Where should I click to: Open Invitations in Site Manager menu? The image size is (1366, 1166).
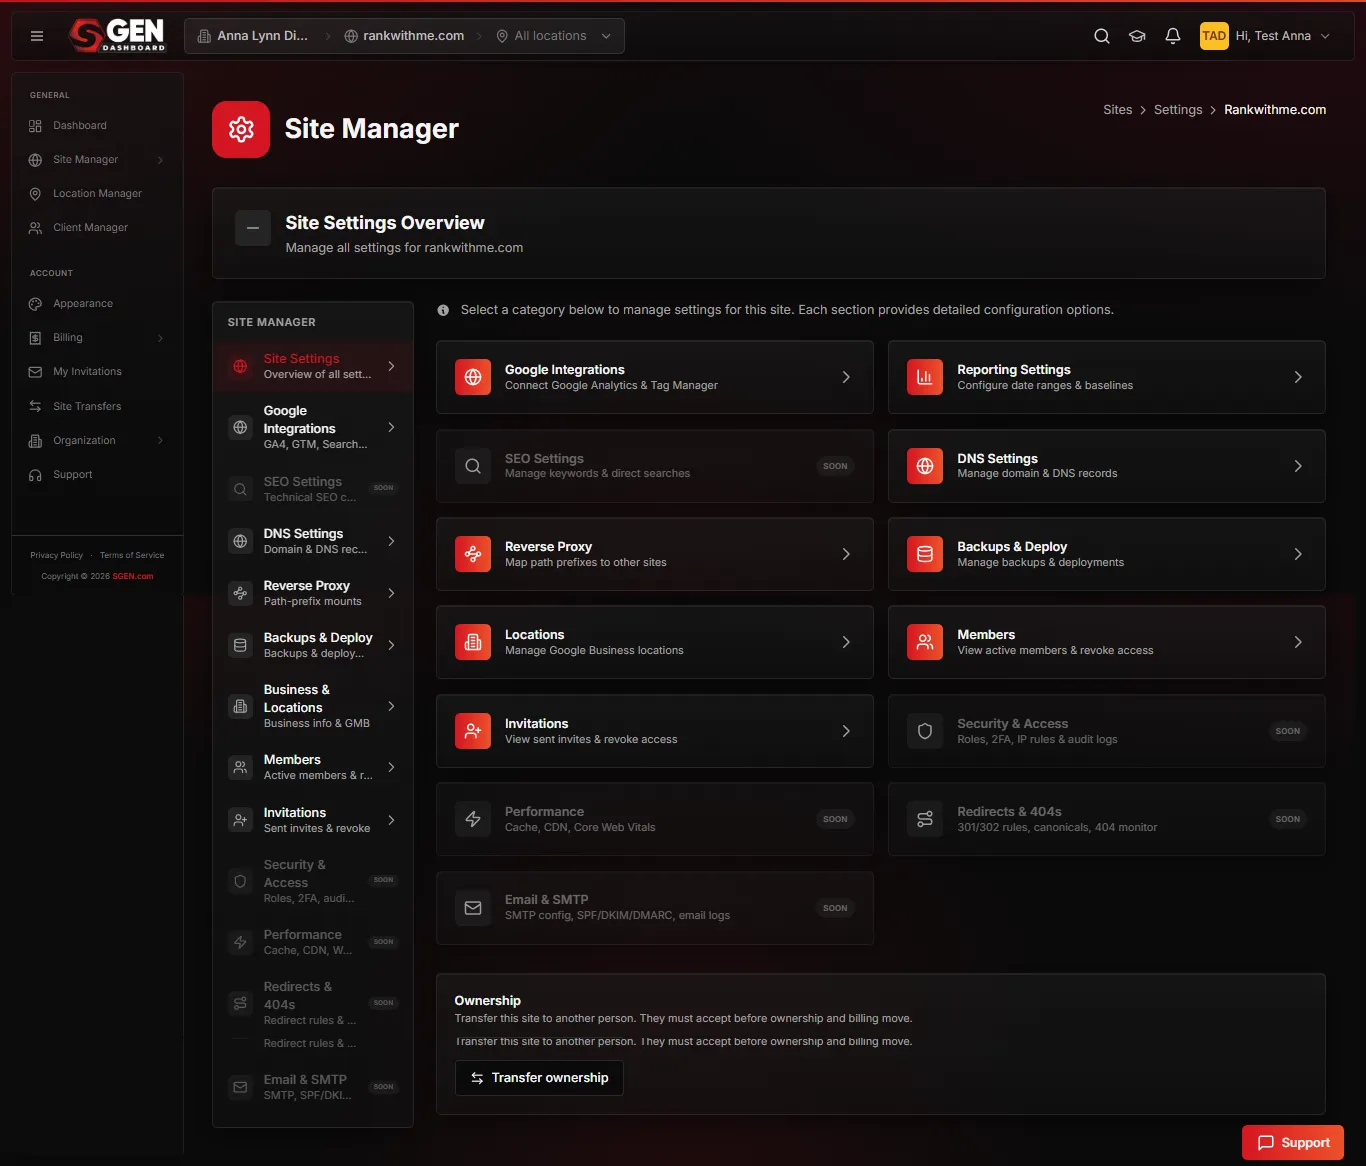coord(313,820)
